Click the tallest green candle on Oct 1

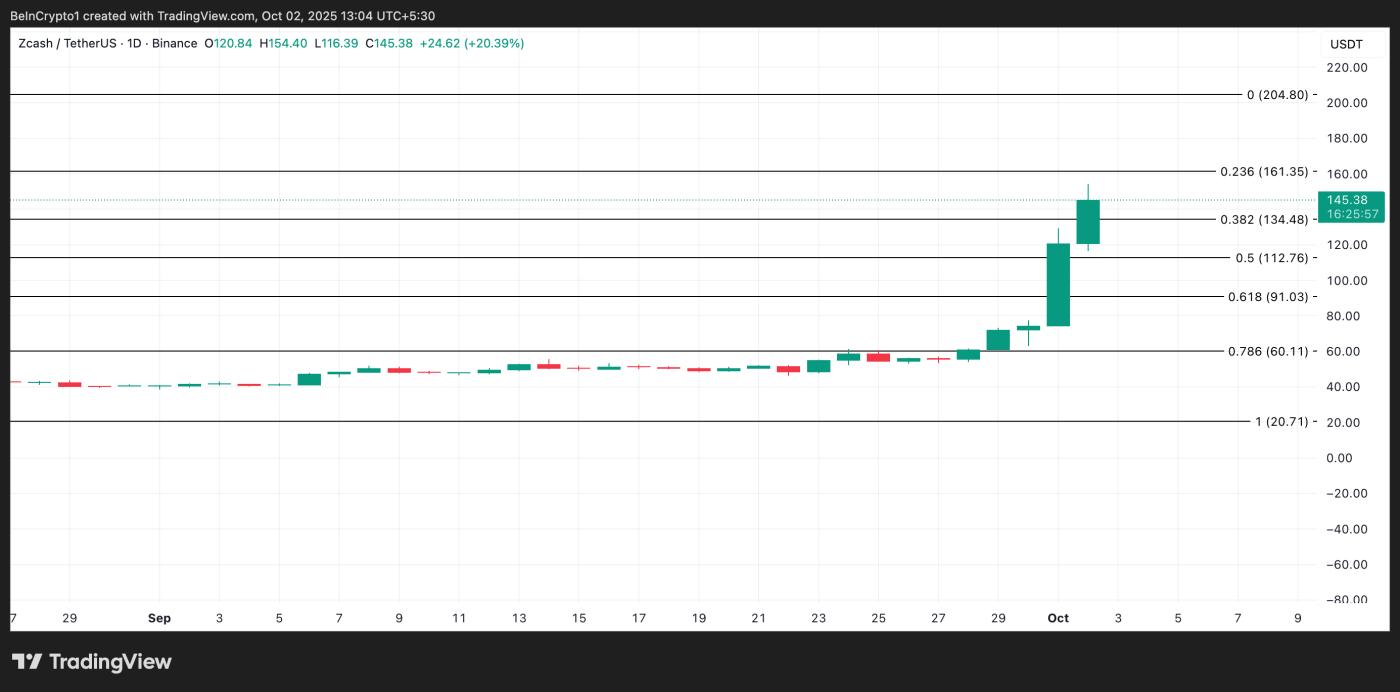1058,284
